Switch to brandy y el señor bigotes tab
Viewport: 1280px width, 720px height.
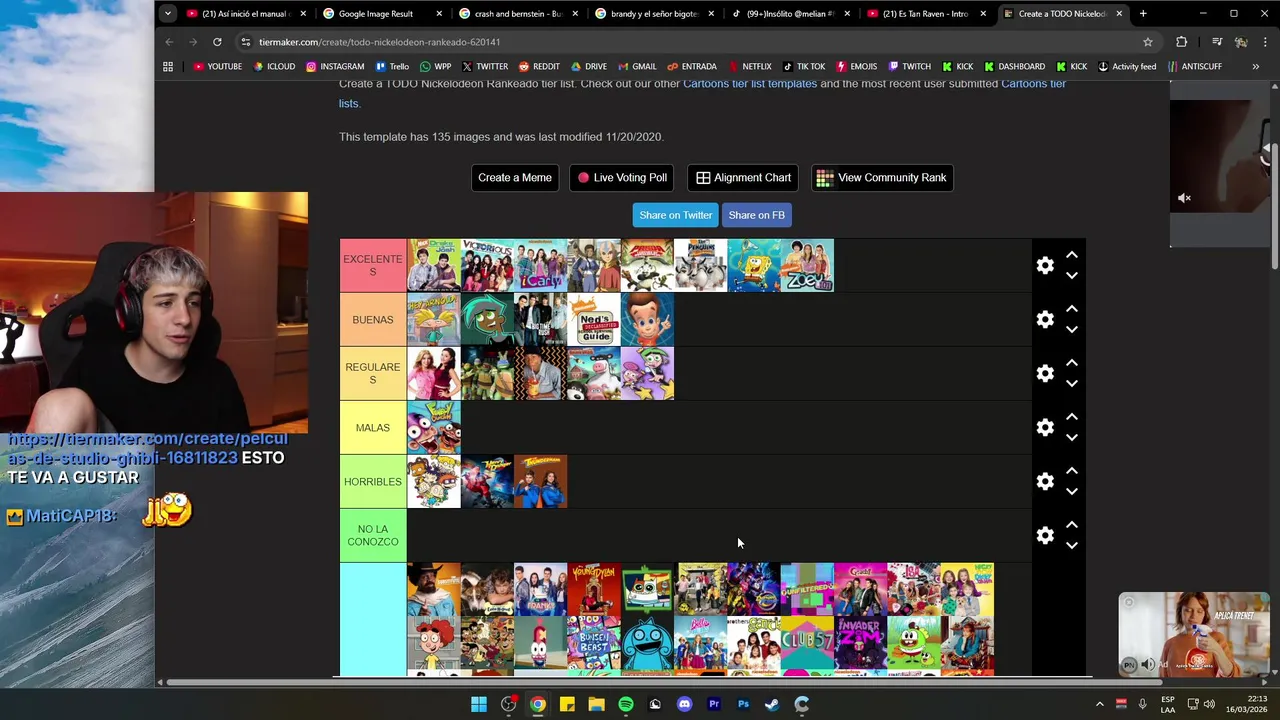(653, 14)
